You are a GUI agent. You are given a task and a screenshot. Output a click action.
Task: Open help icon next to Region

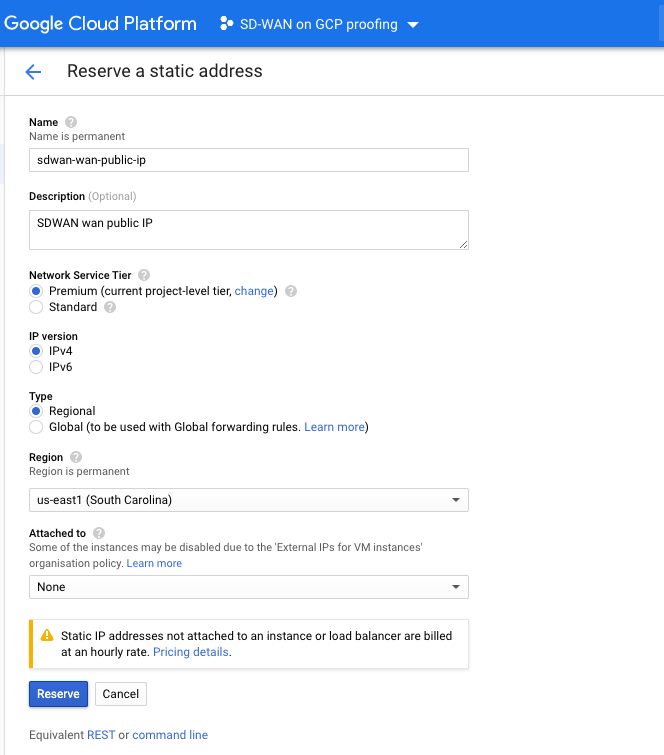click(76, 457)
